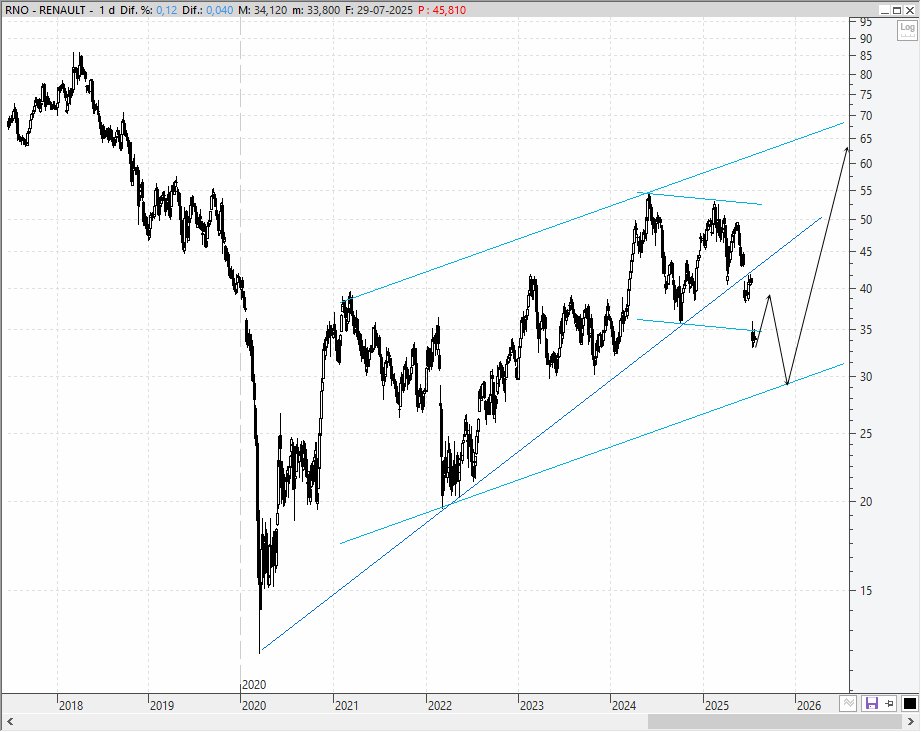
Task: Click the 30 price axis label
Action: (866, 377)
